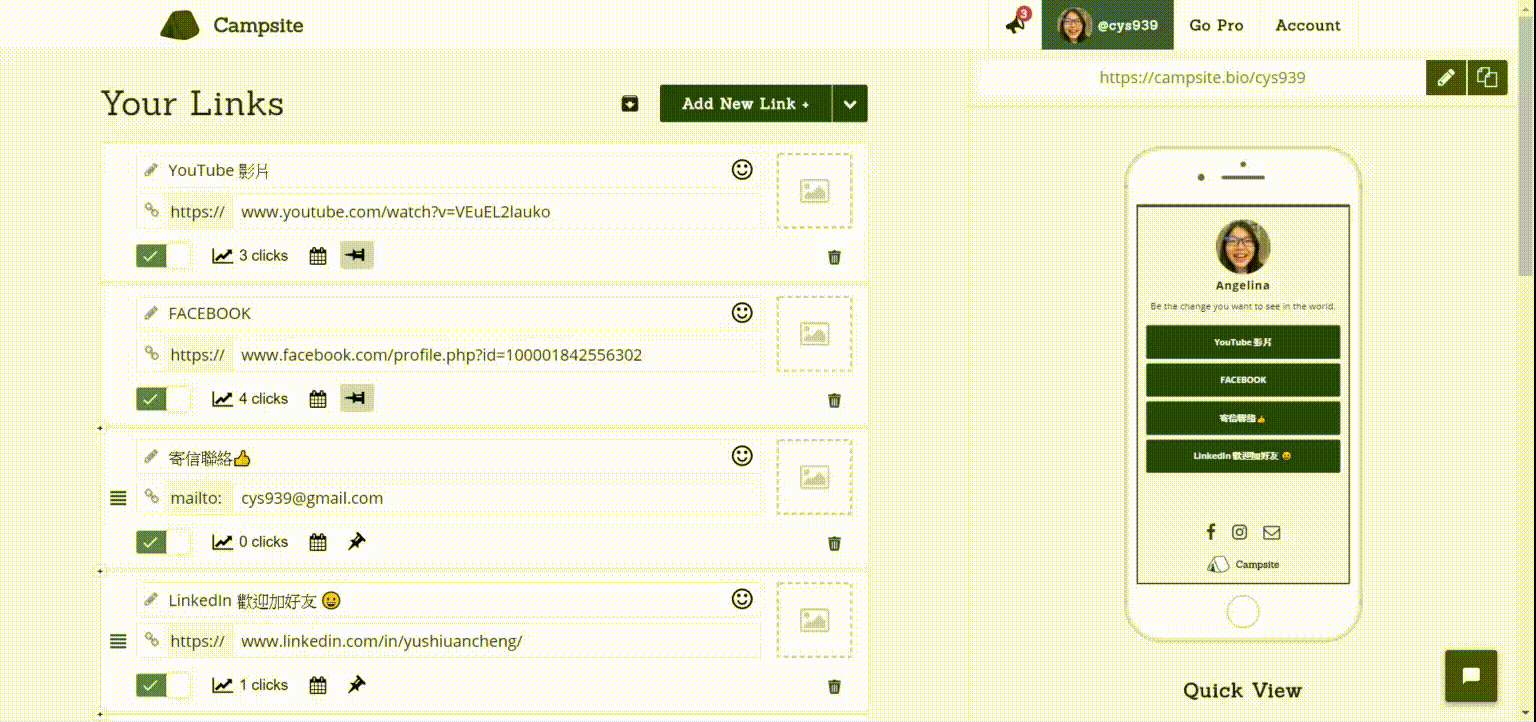Add thumbnail image for FACEBOOK link
This screenshot has height=722, width=1536.
tap(815, 334)
